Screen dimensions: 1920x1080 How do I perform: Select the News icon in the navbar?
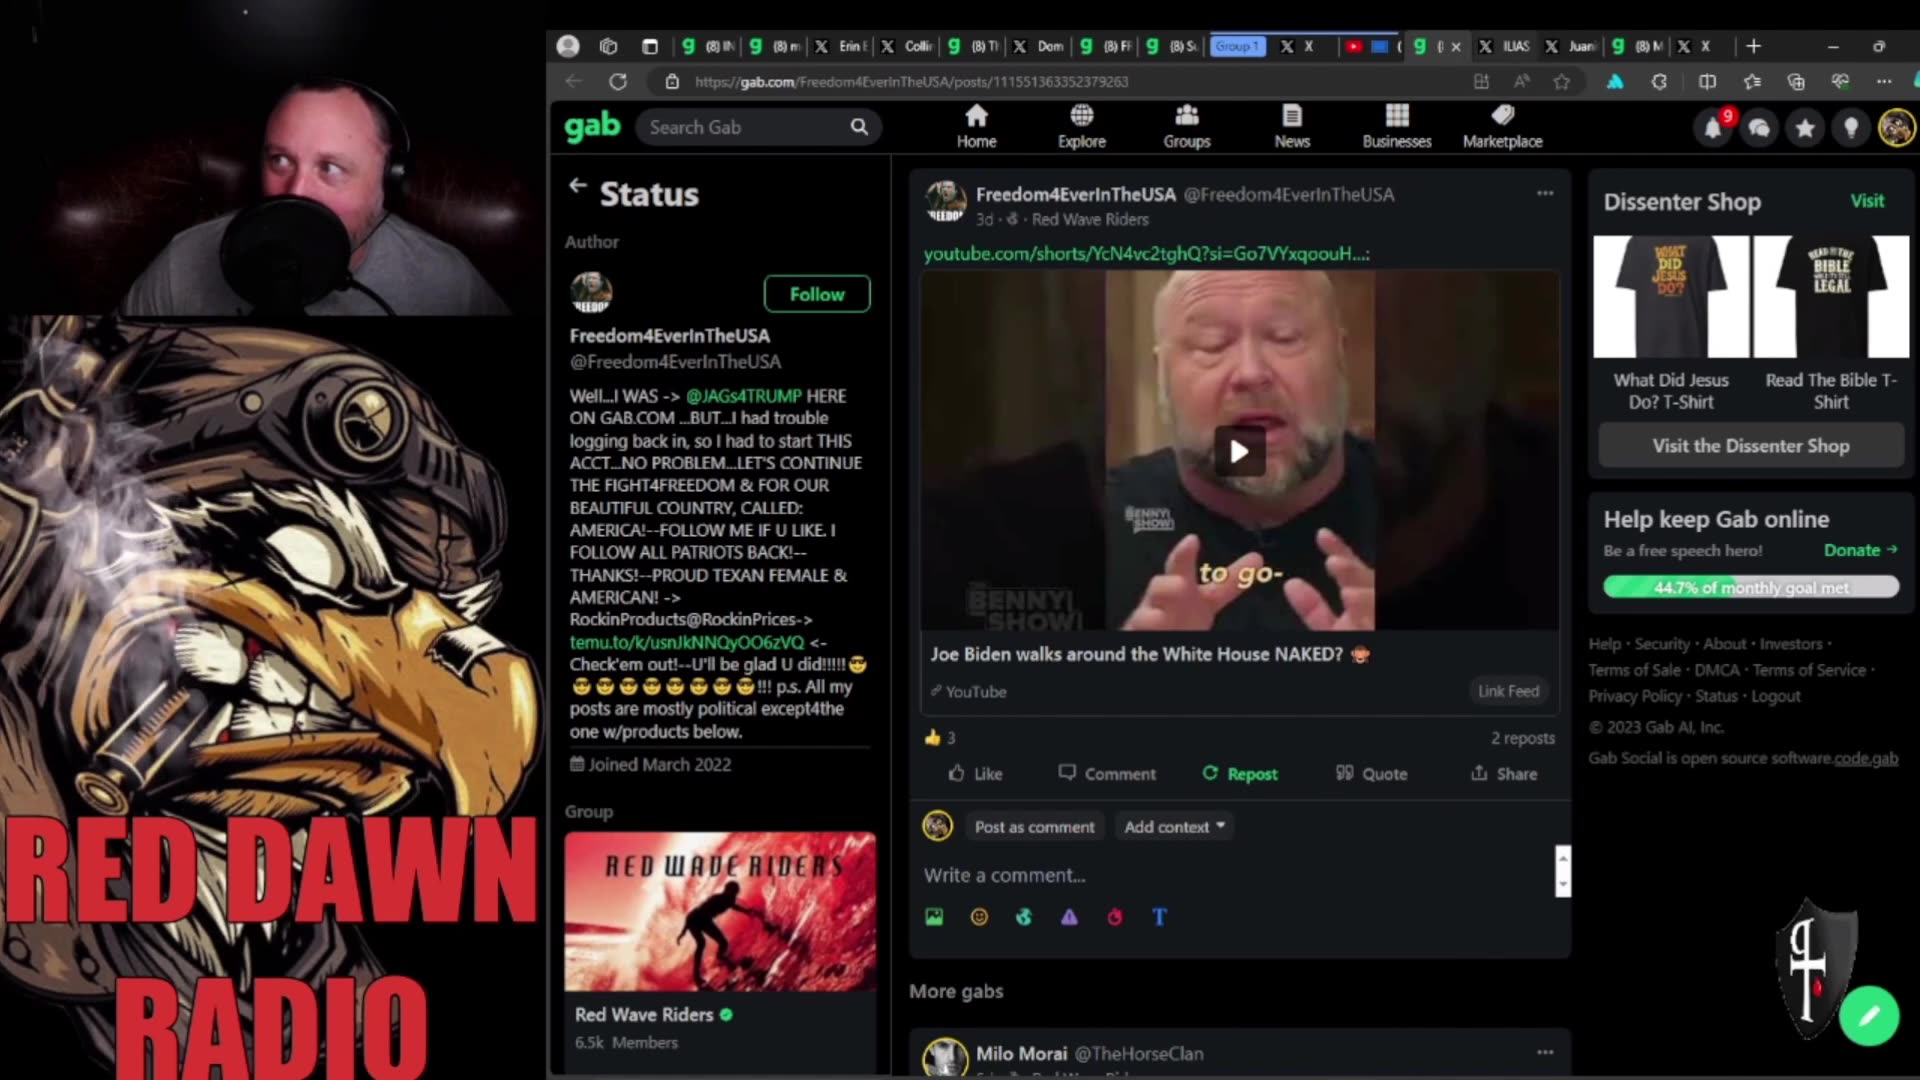pos(1292,125)
